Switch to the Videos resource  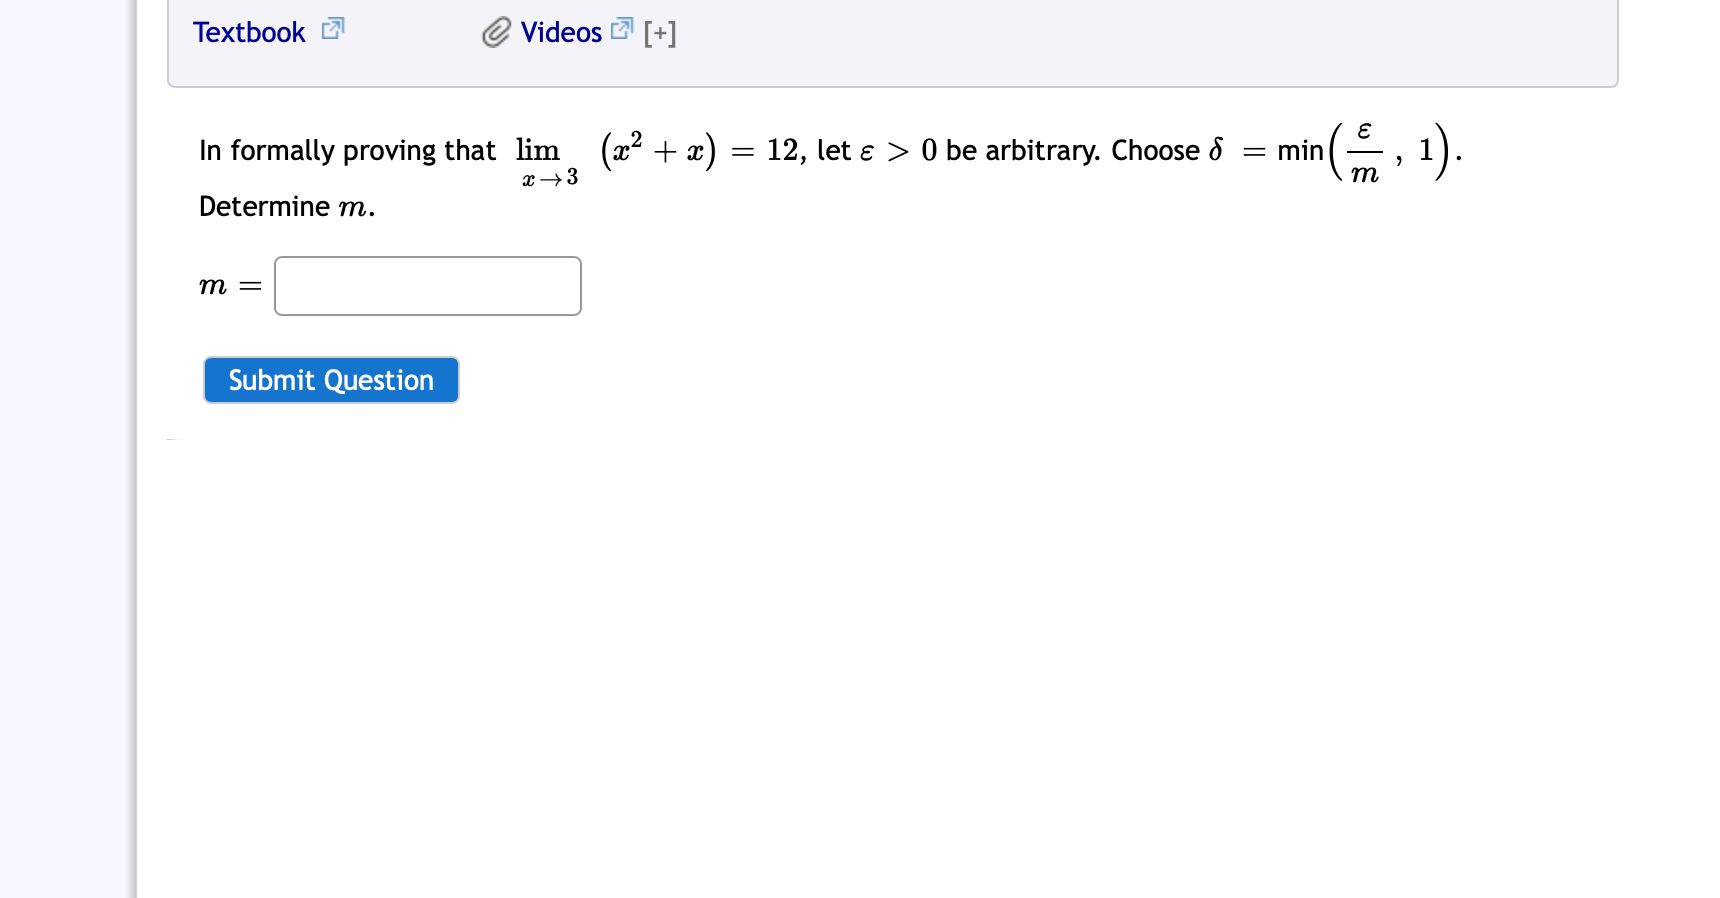(560, 32)
